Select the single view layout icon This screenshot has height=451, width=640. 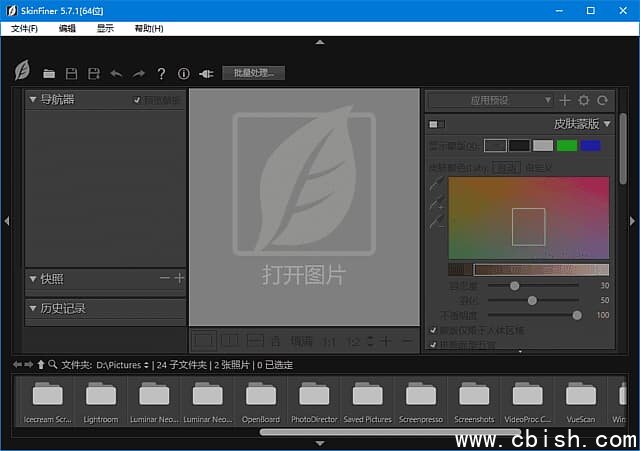[204, 341]
